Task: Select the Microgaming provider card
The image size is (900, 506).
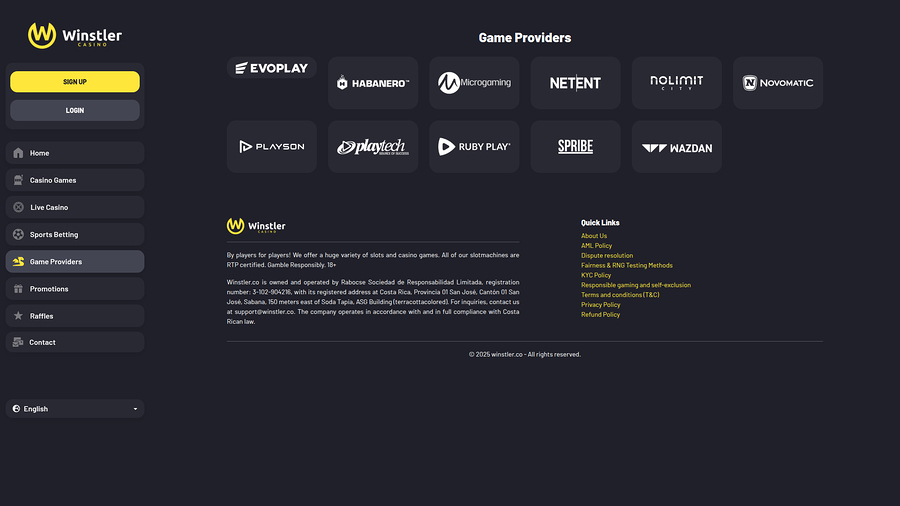Action: pos(474,83)
